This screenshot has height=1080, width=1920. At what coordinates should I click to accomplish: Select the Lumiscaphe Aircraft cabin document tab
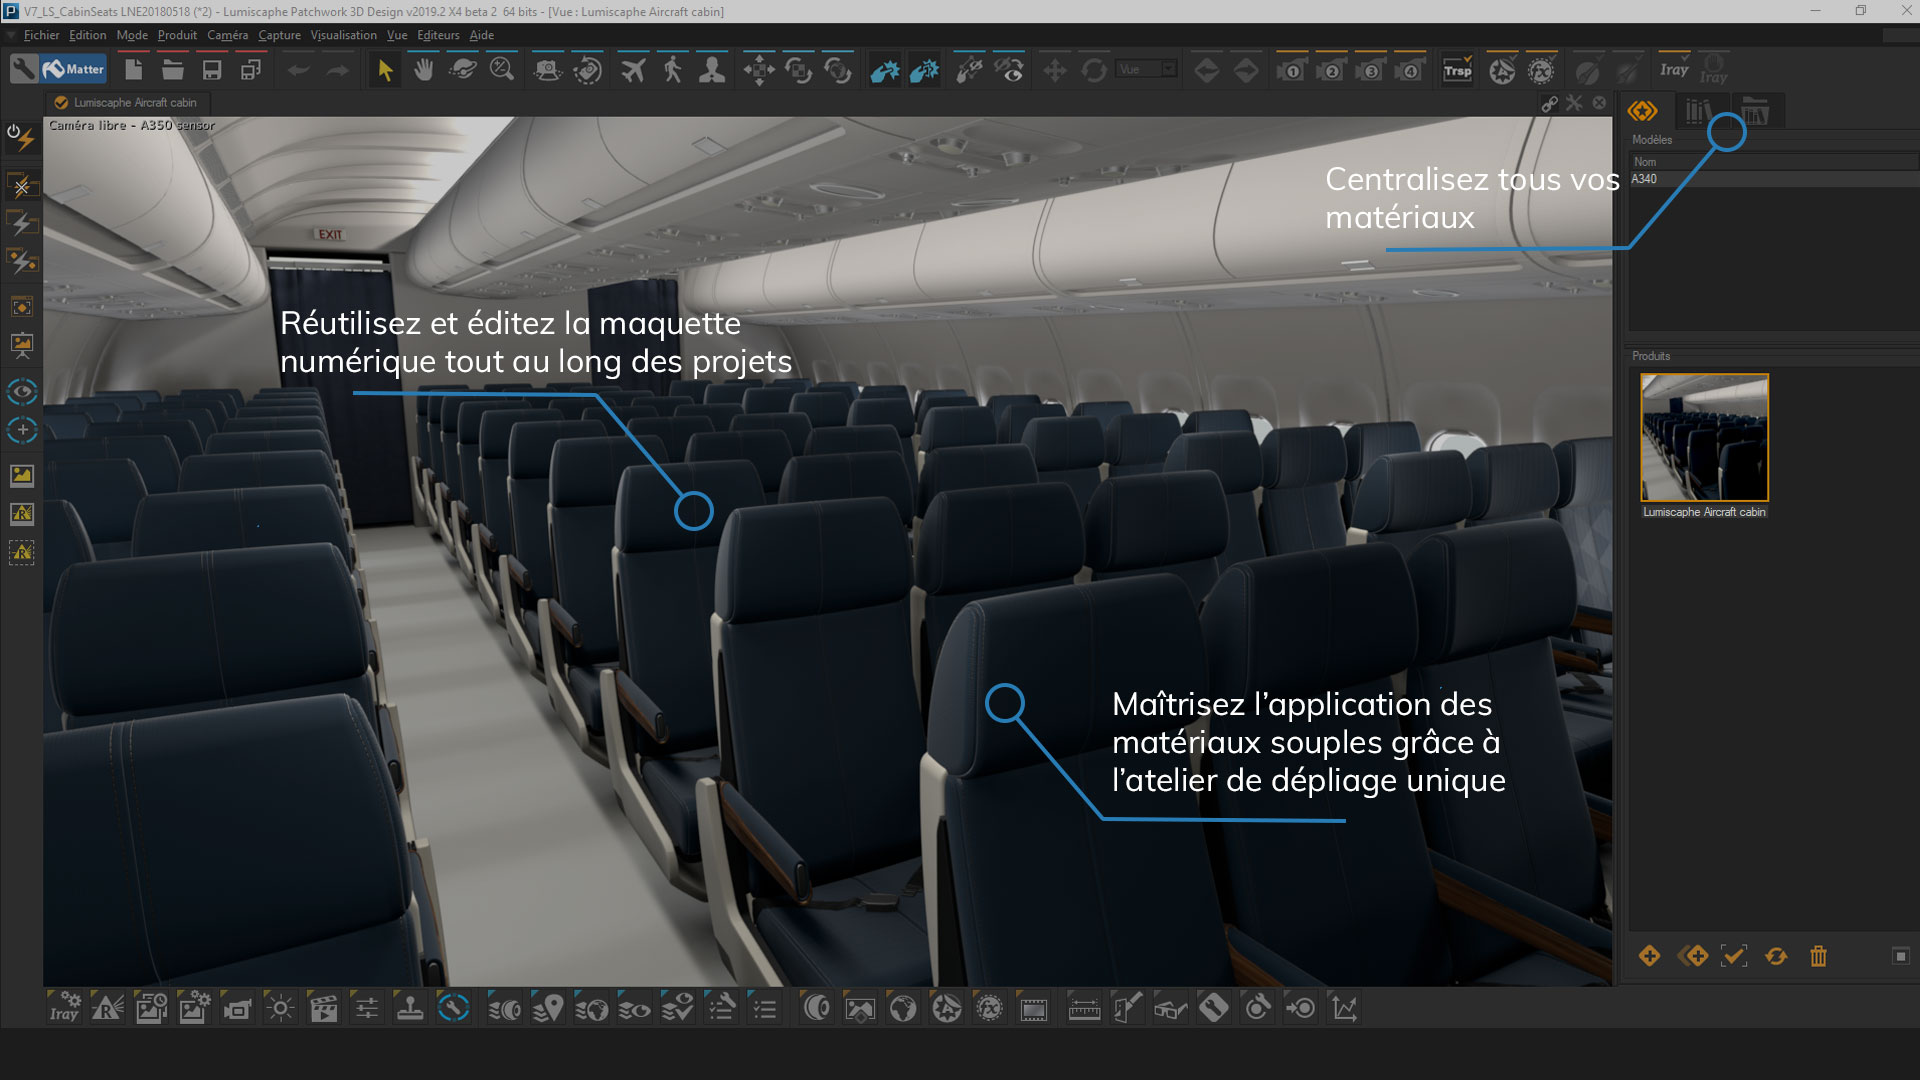pos(125,102)
